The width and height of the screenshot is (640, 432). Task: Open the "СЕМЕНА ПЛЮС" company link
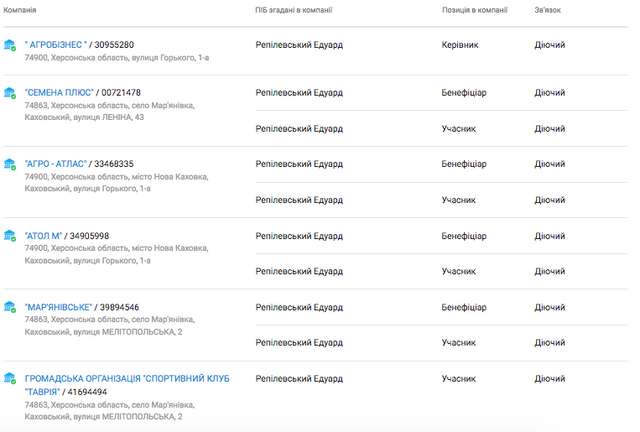(59, 93)
